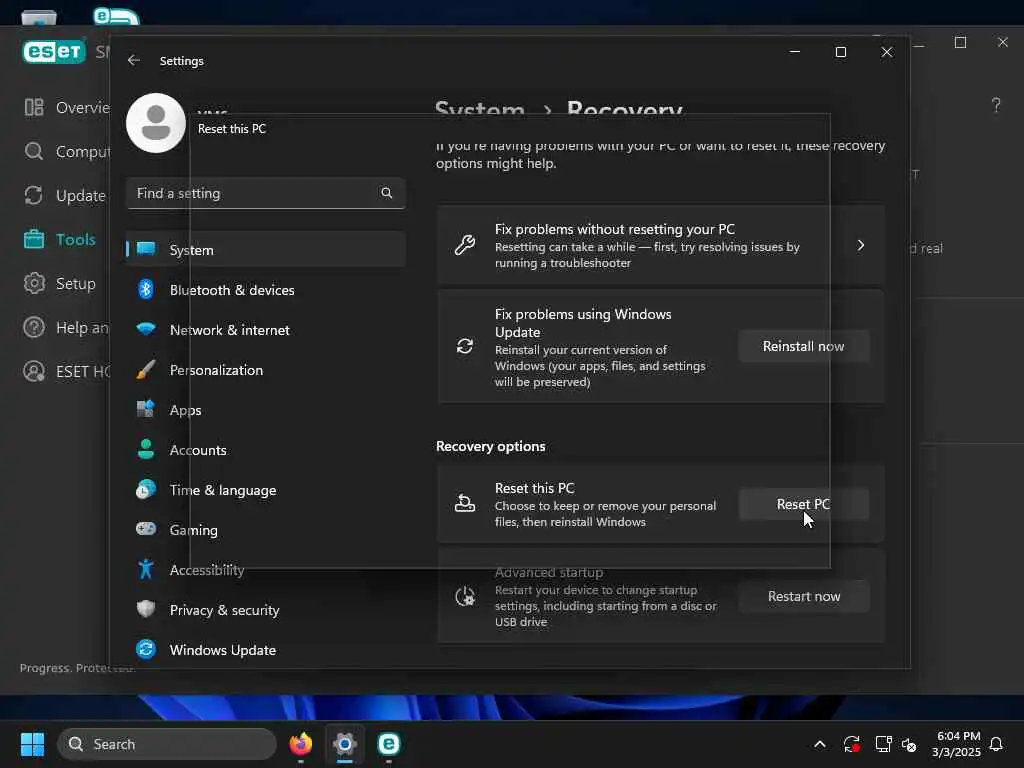Click the back arrow in Settings
1024x768 pixels.
point(134,60)
